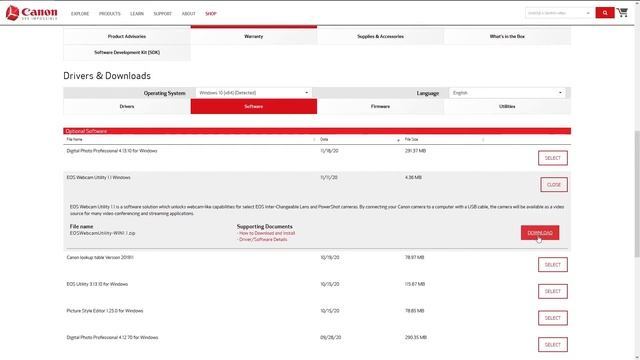The width and height of the screenshot is (640, 360).
Task: Open the Products menu
Action: click(110, 14)
